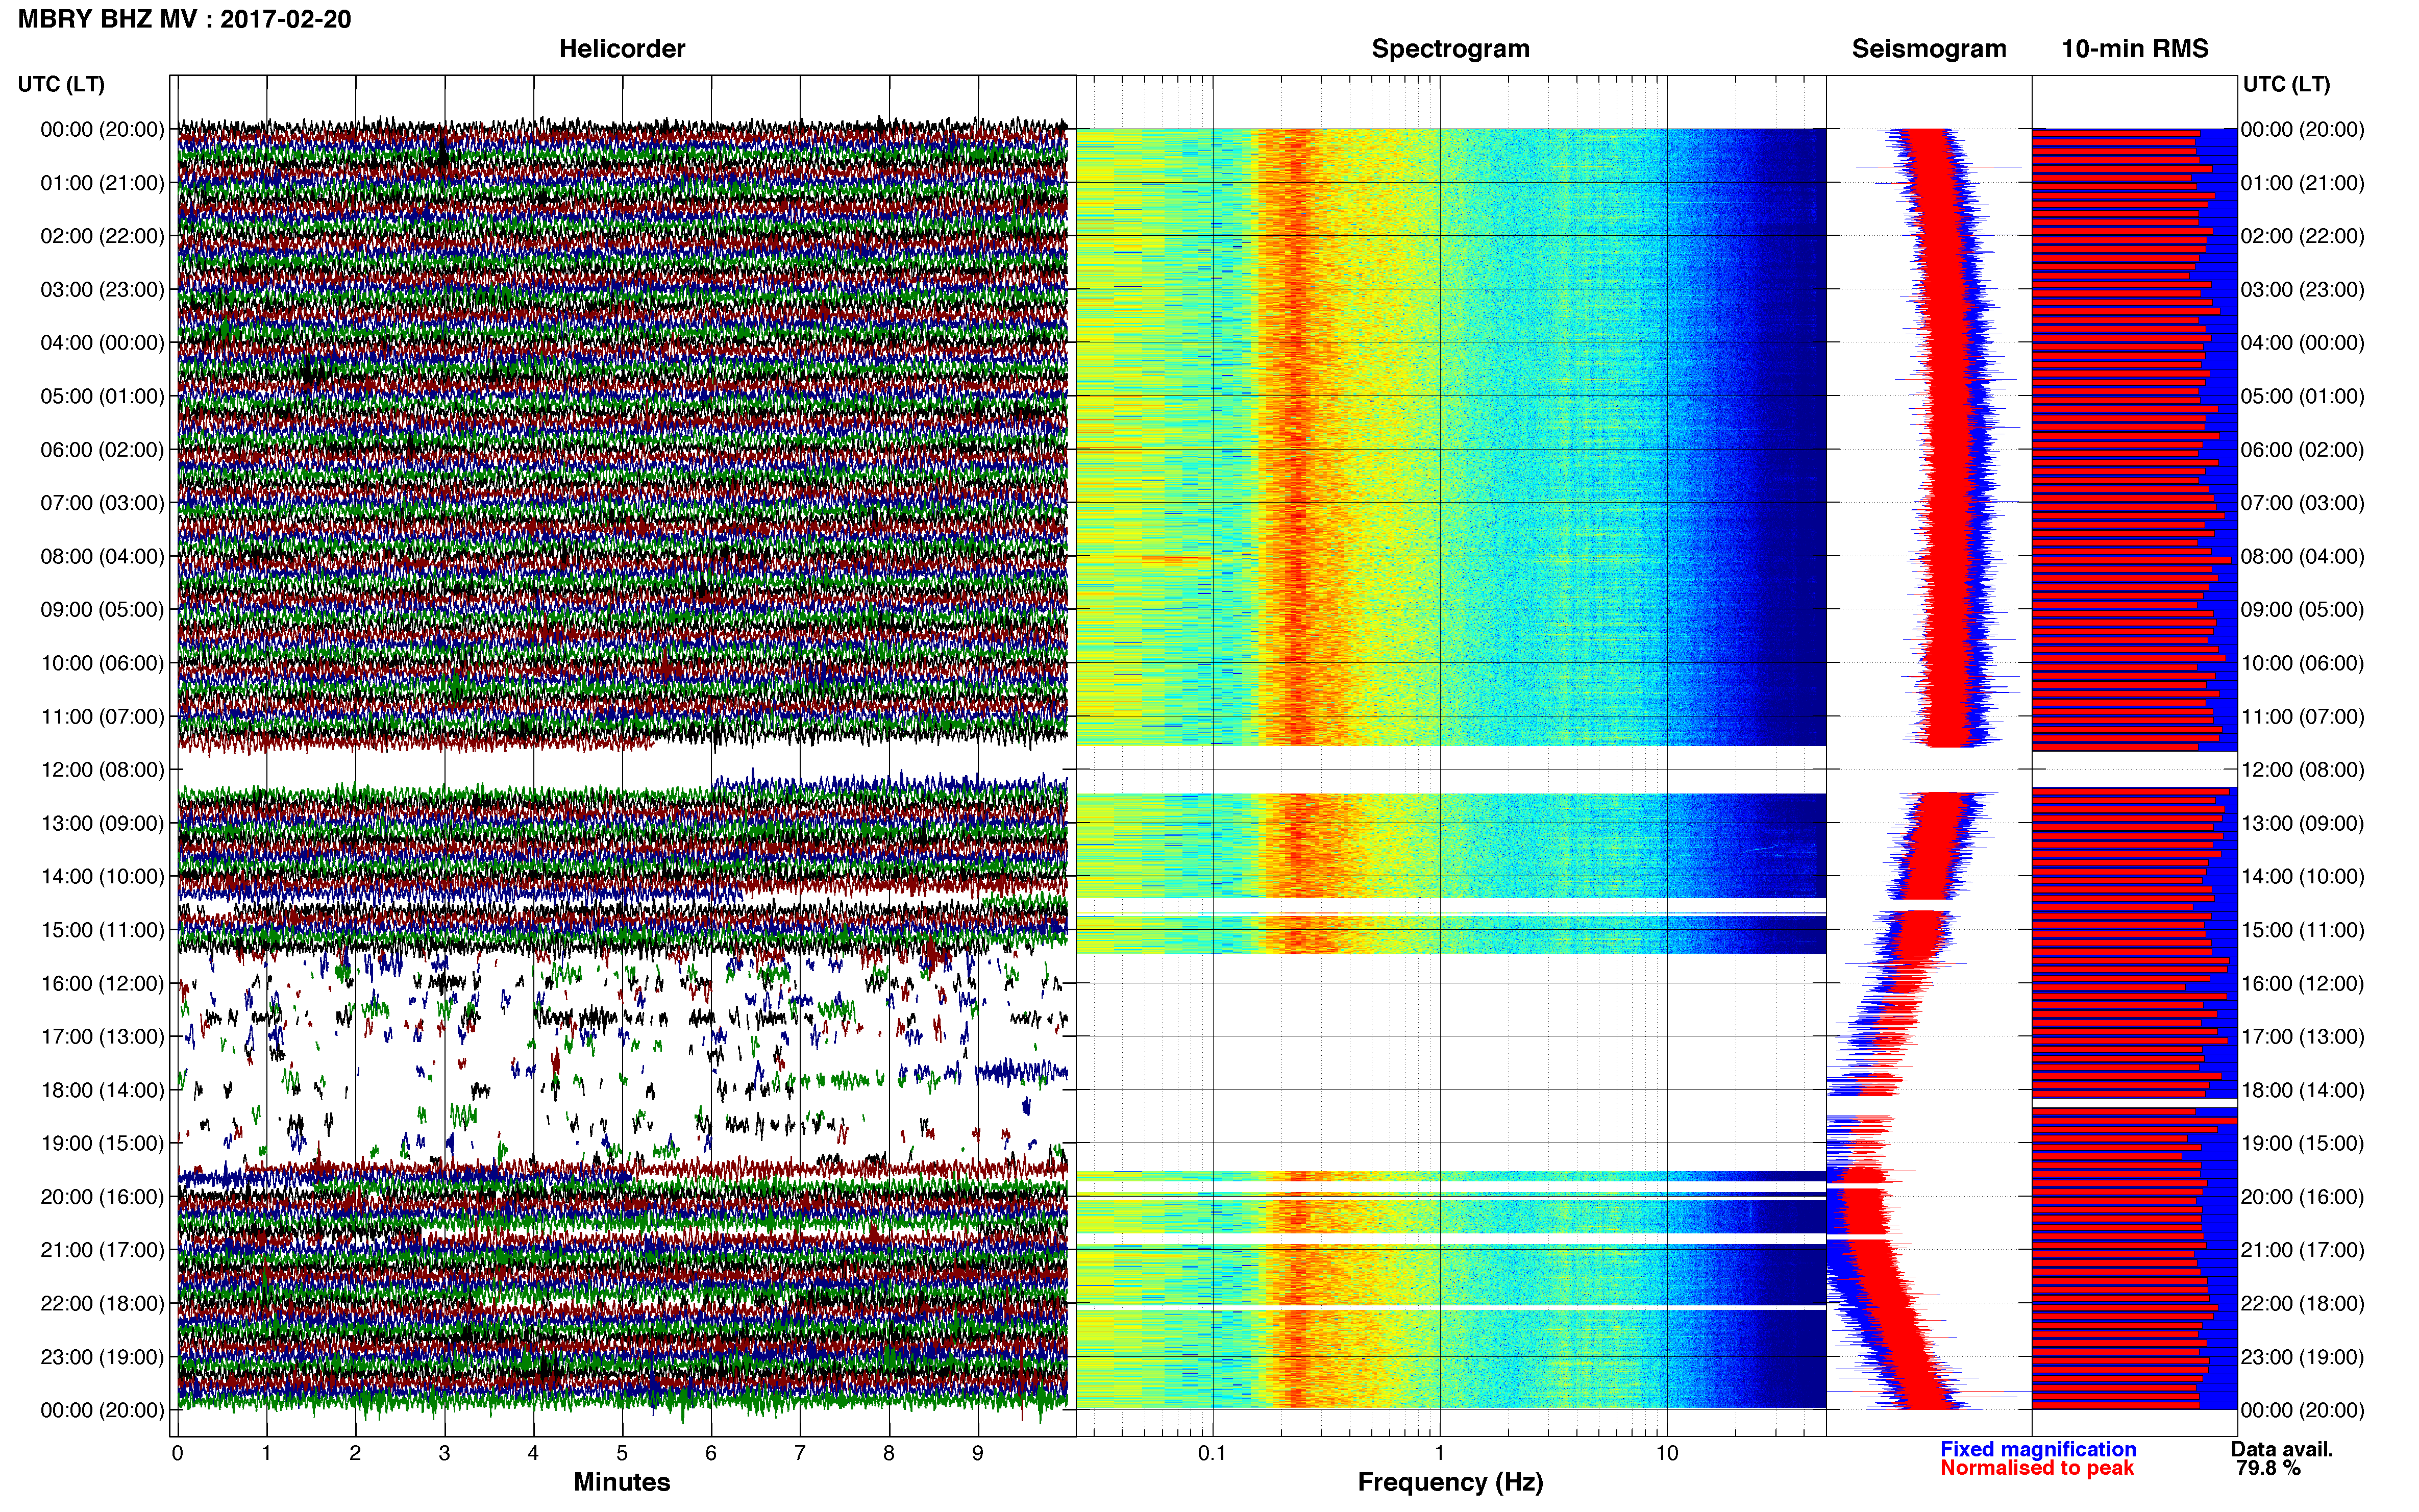Viewport: 2419px width, 1512px height.
Task: Click left time label '10:00 (06:00)'
Action: (102, 663)
